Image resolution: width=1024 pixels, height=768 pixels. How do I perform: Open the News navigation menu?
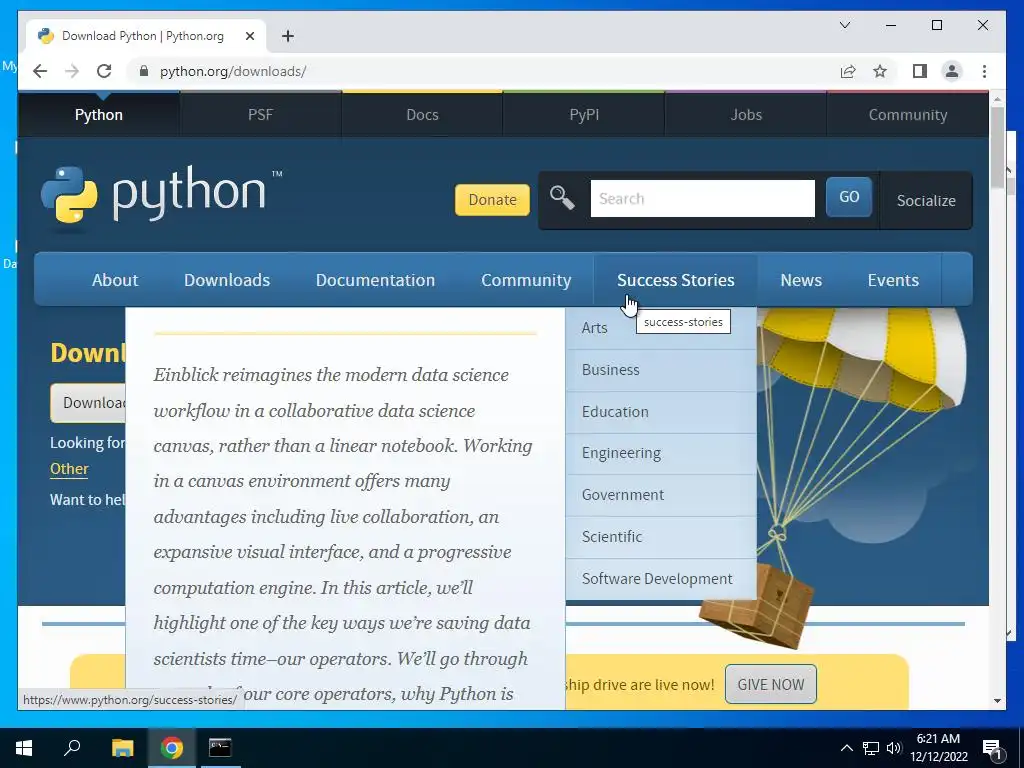(801, 280)
